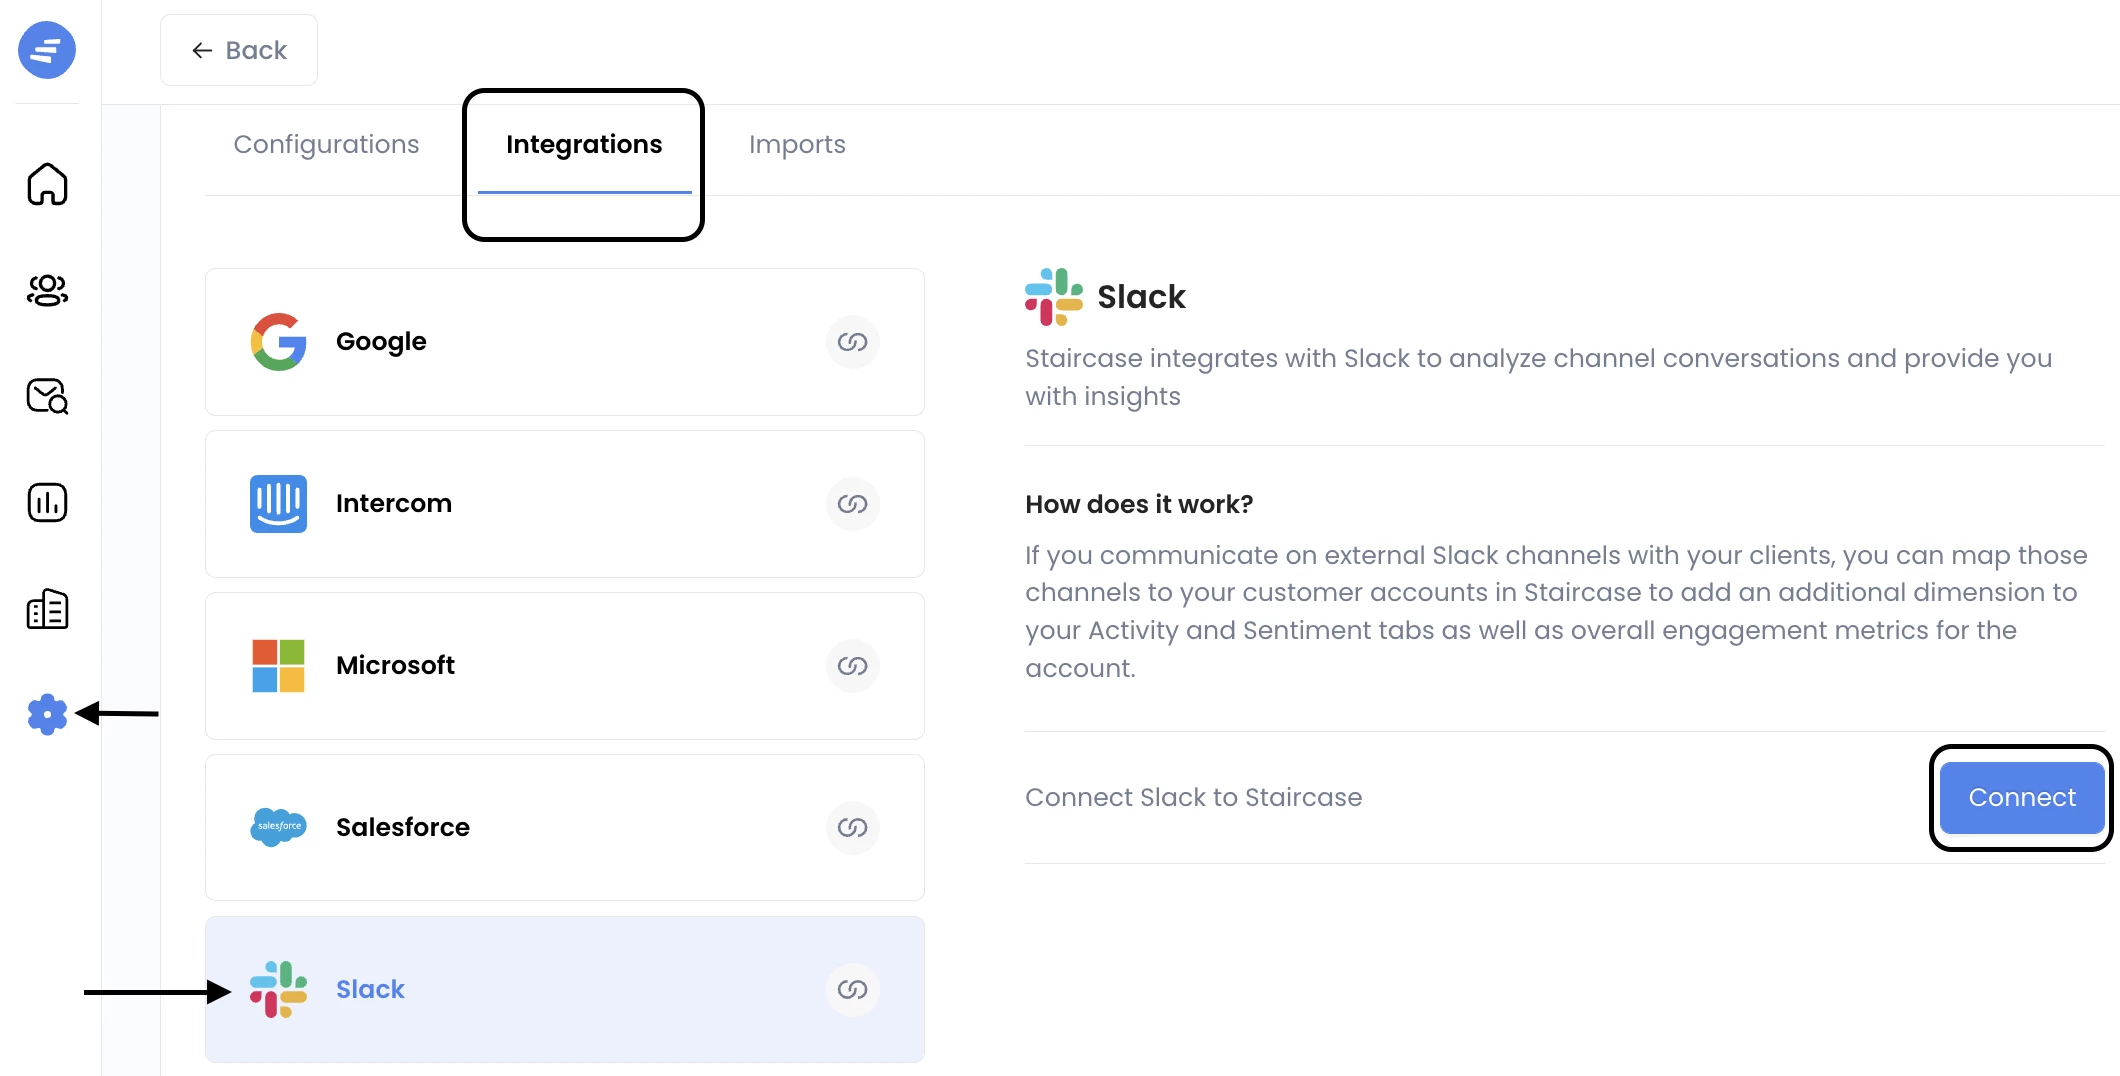Click the Salesforce link icon

[x=852, y=827]
